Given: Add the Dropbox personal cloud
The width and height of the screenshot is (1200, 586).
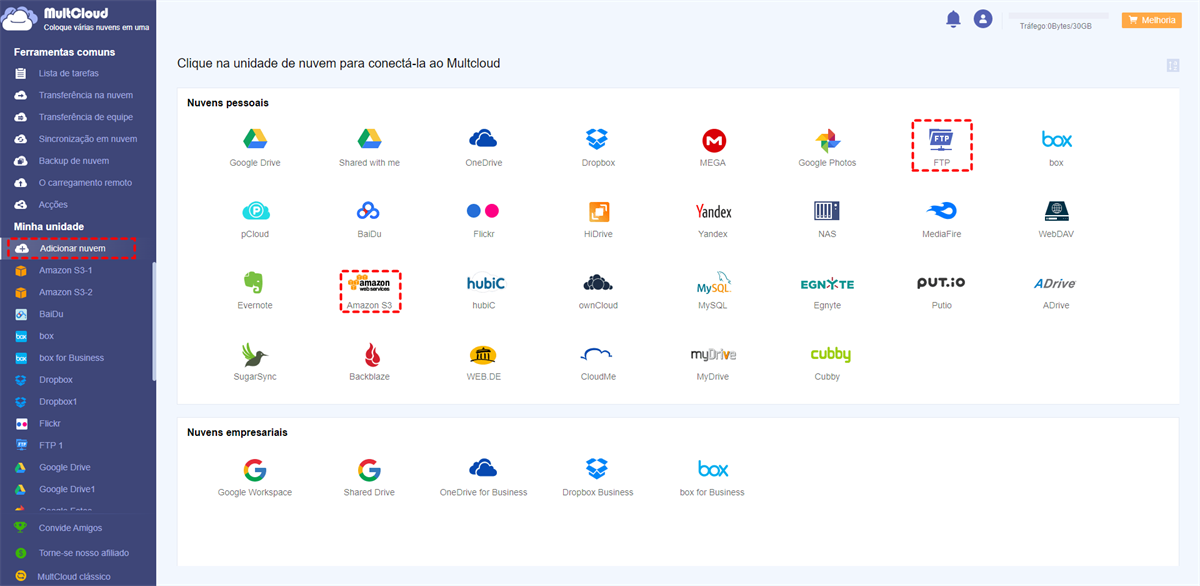Looking at the screenshot, I should click(x=597, y=139).
